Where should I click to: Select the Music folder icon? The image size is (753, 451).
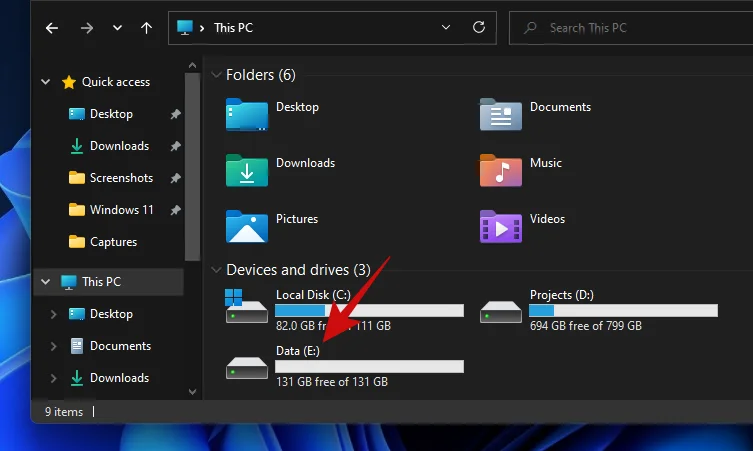(500, 171)
